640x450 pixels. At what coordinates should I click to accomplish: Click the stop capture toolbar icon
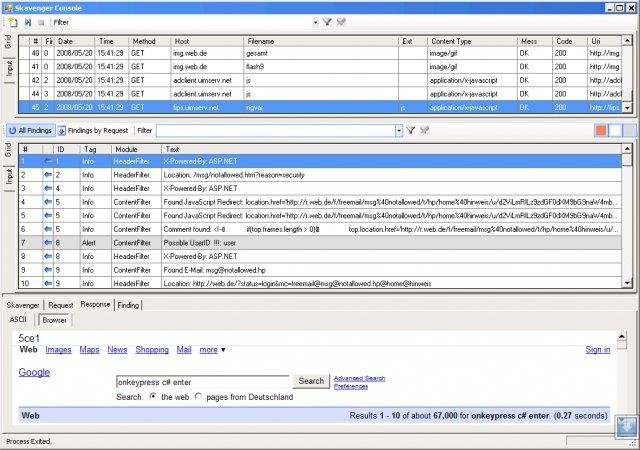41,22
